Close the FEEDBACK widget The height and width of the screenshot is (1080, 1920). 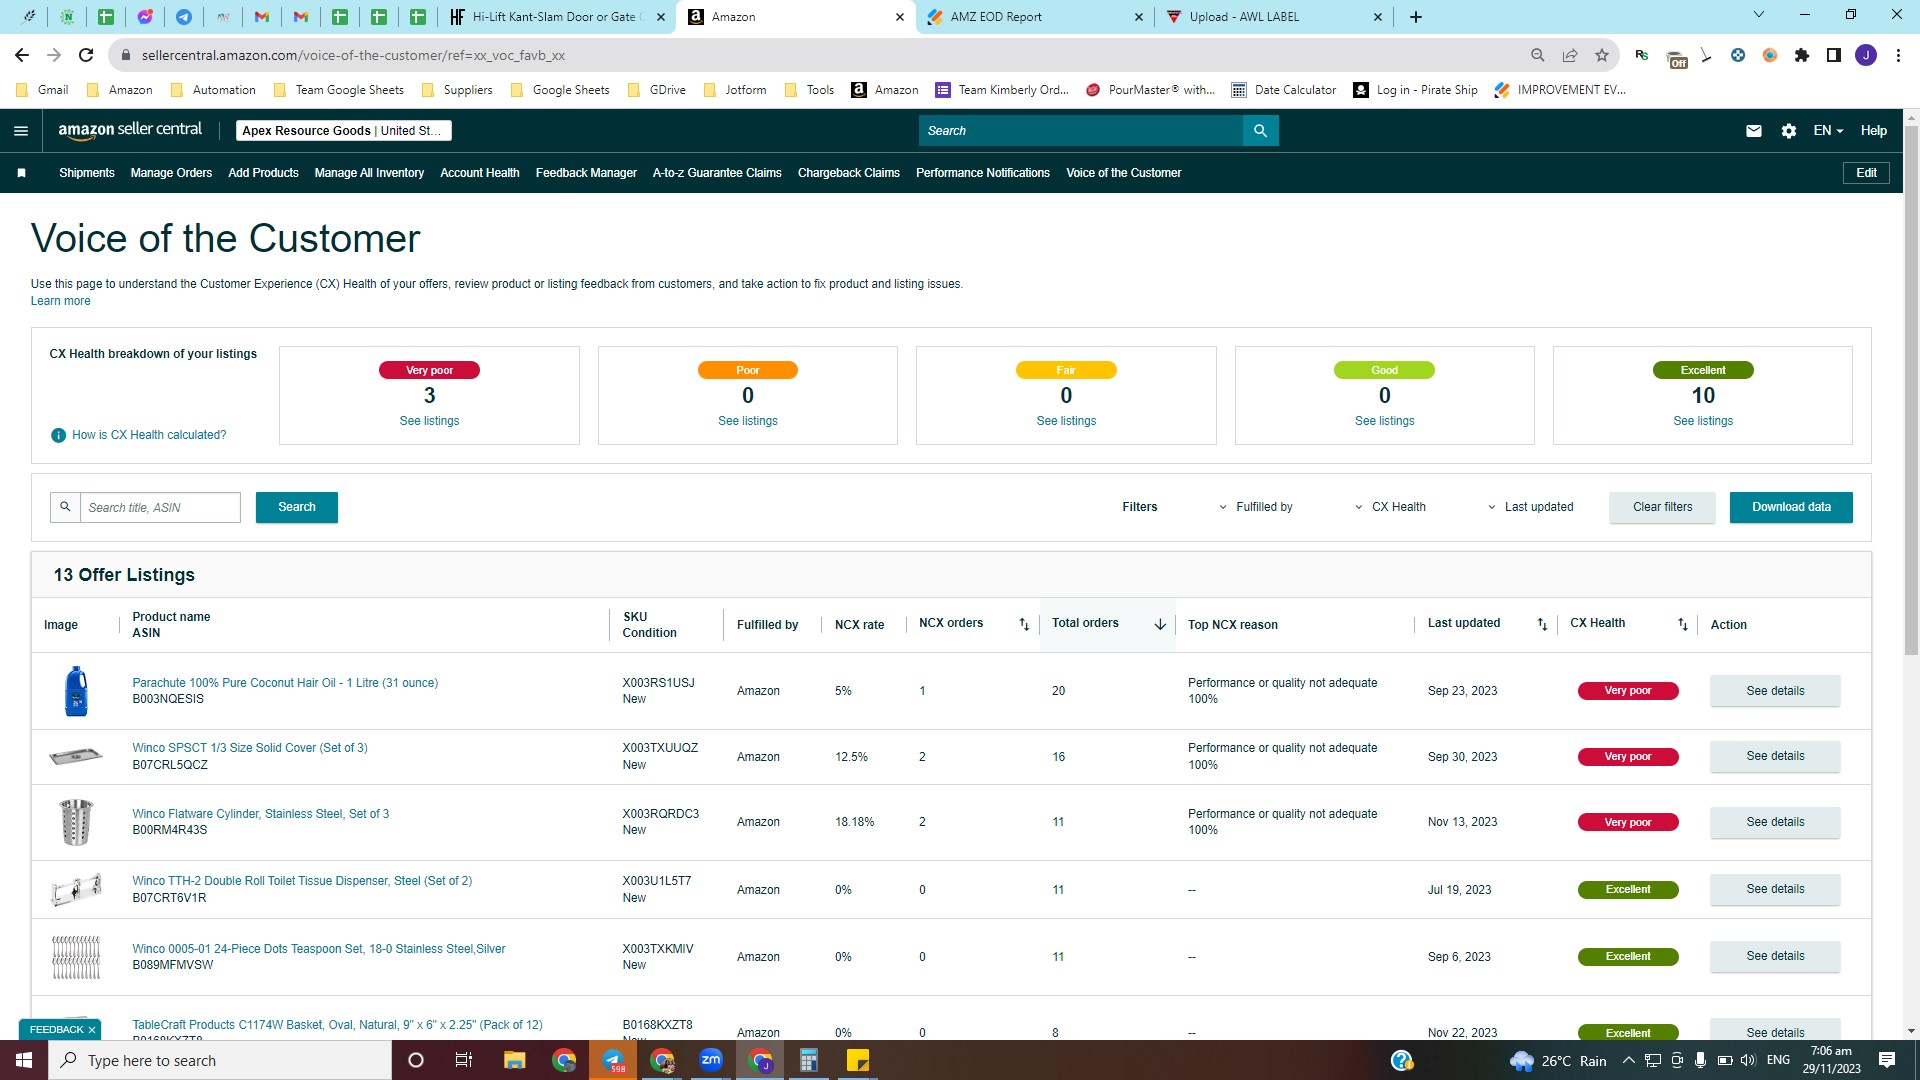[x=92, y=1030]
